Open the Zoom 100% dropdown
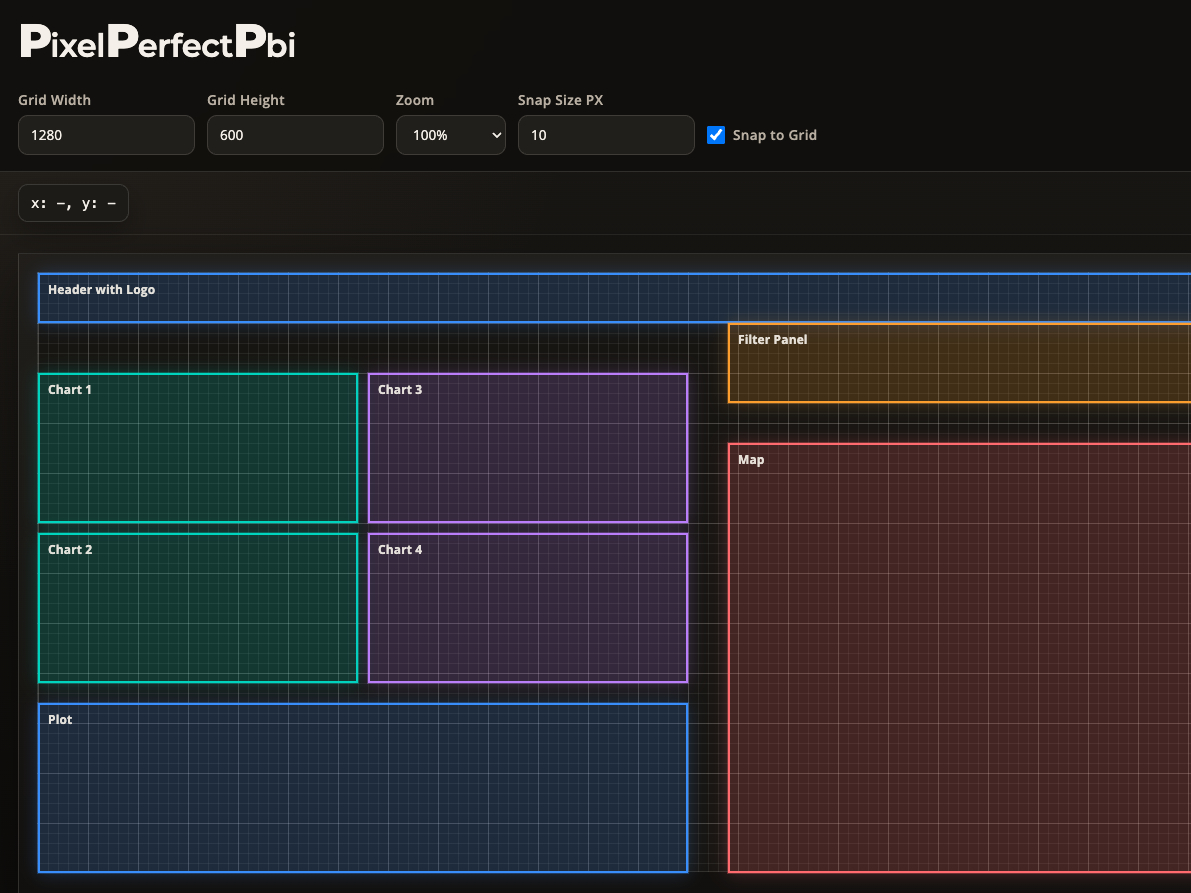Viewport: 1191px width, 893px height. [x=450, y=135]
